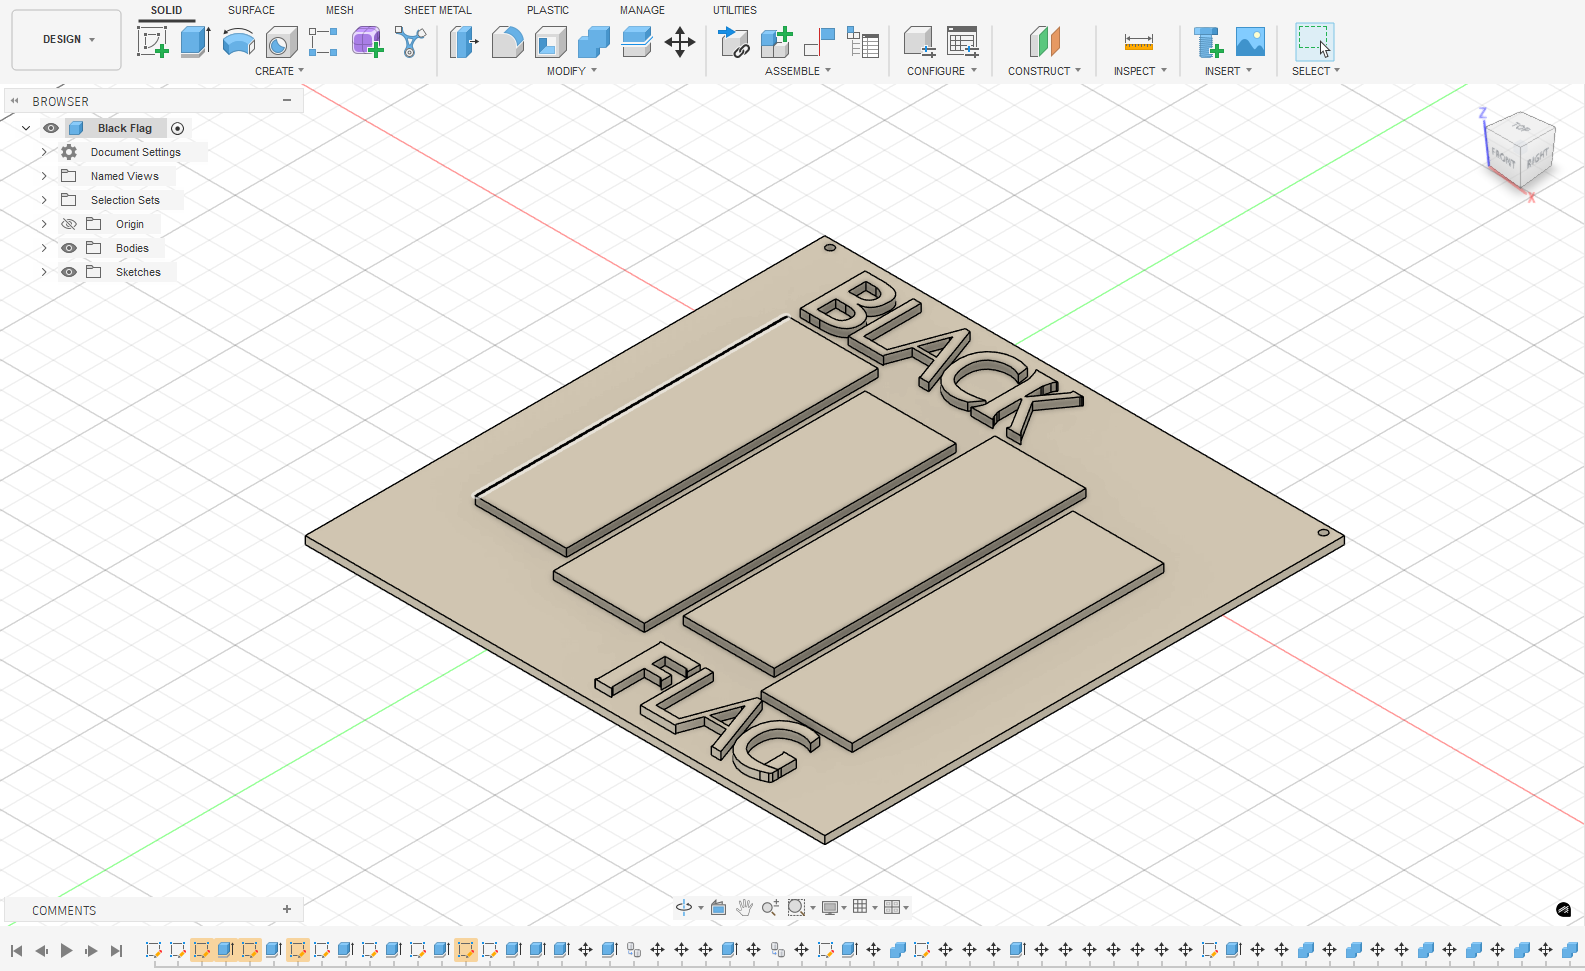Viewport: 1585px width, 971px height.
Task: Select the Create Sketch tool
Action: (x=153, y=42)
